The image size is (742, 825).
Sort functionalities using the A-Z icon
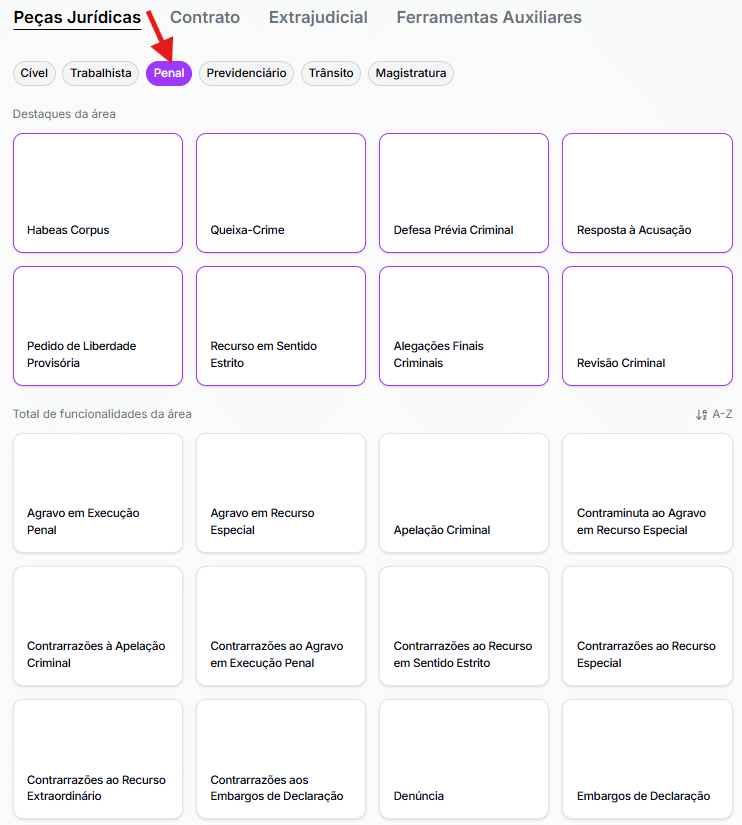tap(714, 414)
